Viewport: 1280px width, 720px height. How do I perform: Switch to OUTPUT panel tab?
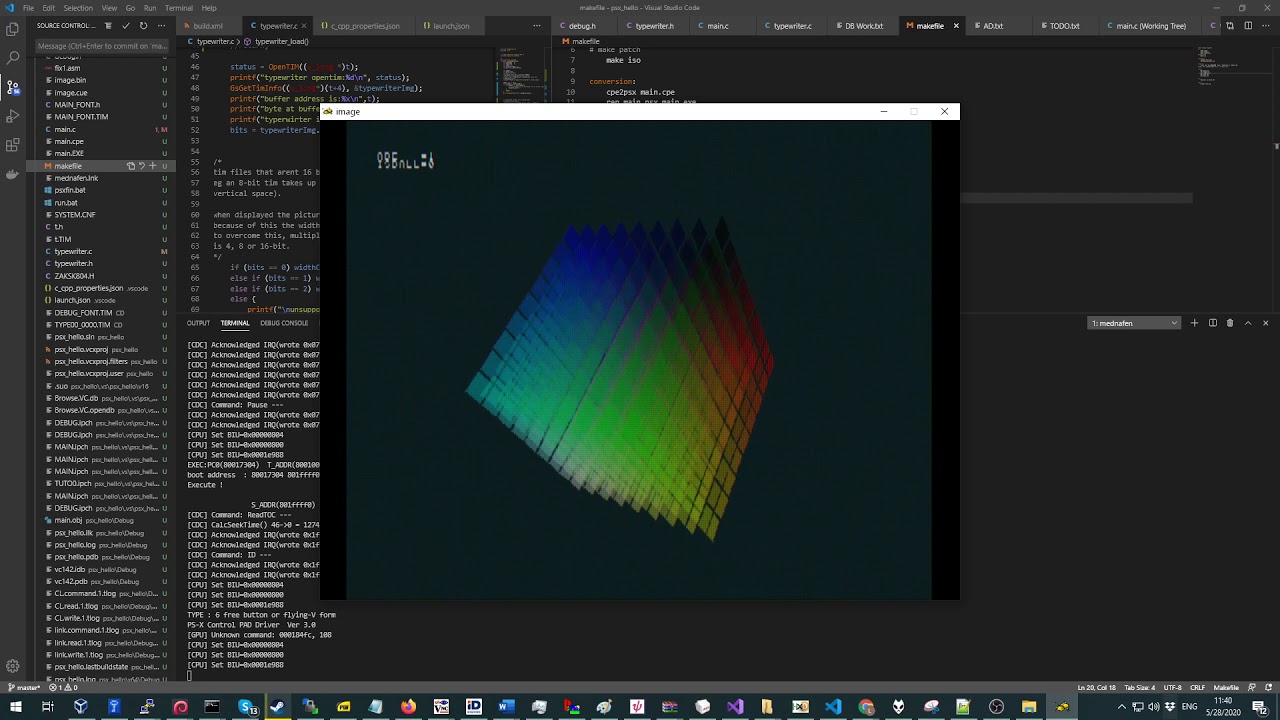pos(198,323)
